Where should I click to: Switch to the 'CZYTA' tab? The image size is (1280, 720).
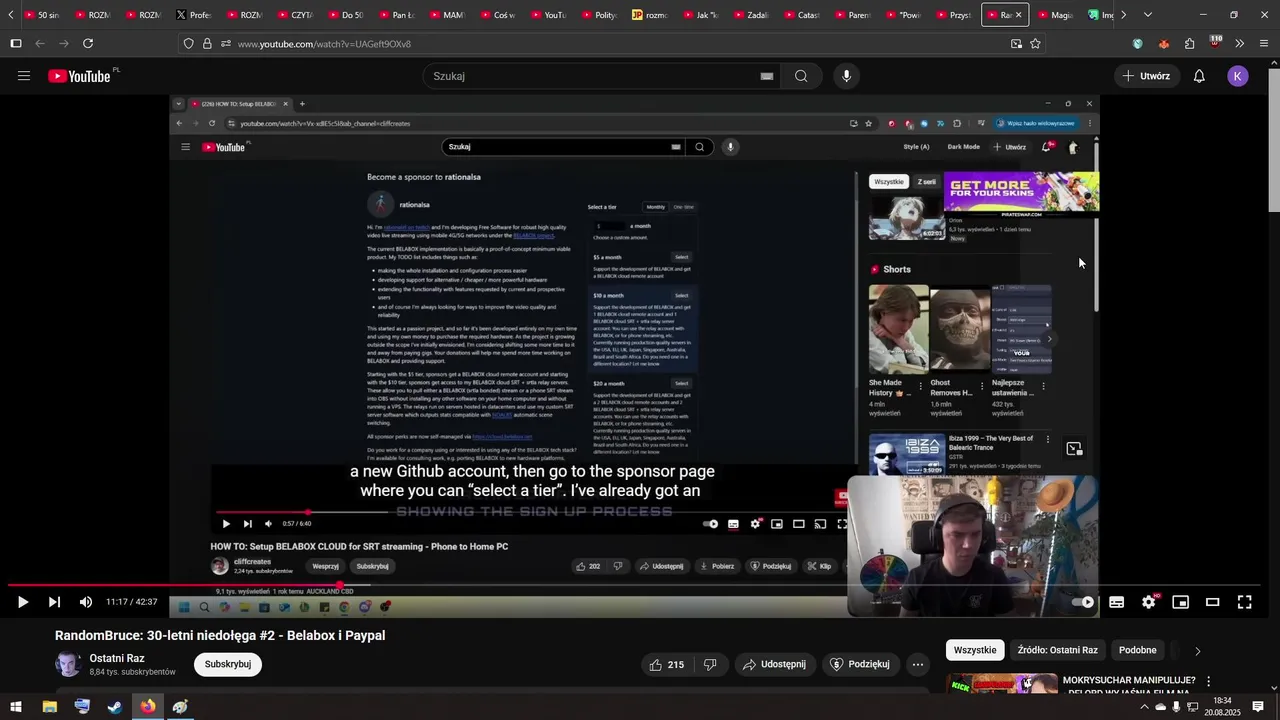point(295,15)
